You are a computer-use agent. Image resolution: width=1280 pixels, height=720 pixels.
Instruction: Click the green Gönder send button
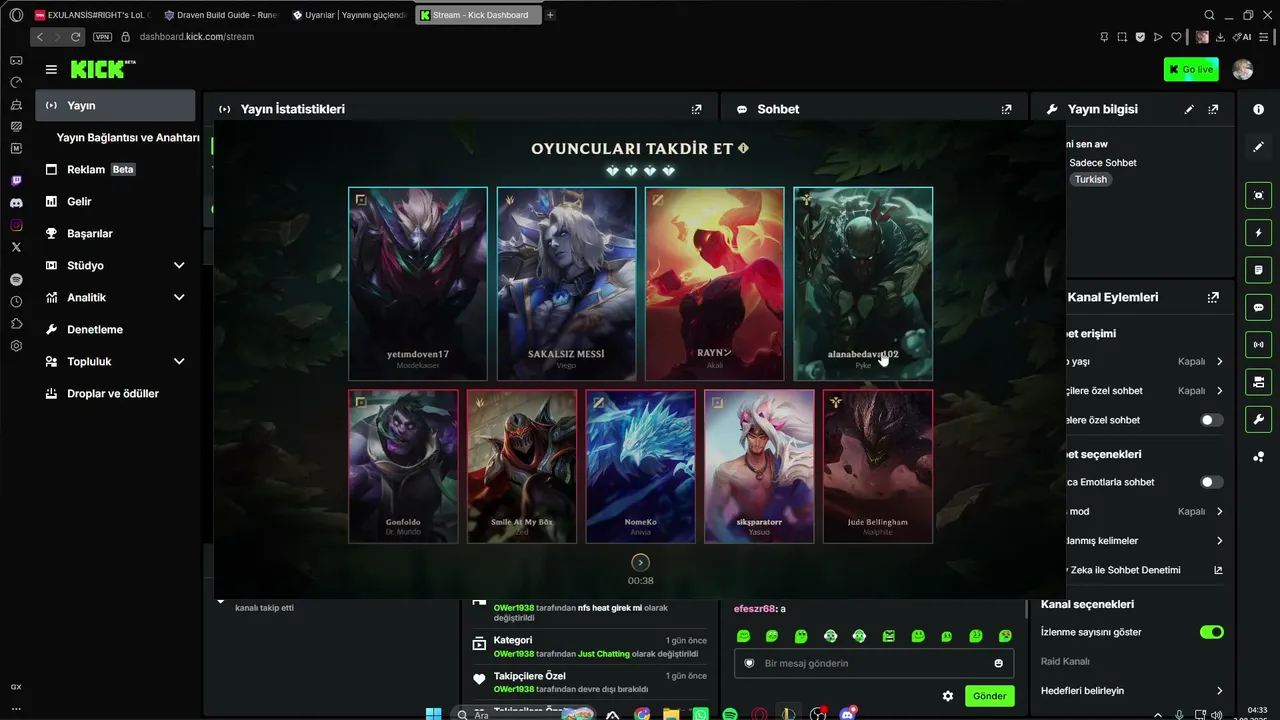990,696
